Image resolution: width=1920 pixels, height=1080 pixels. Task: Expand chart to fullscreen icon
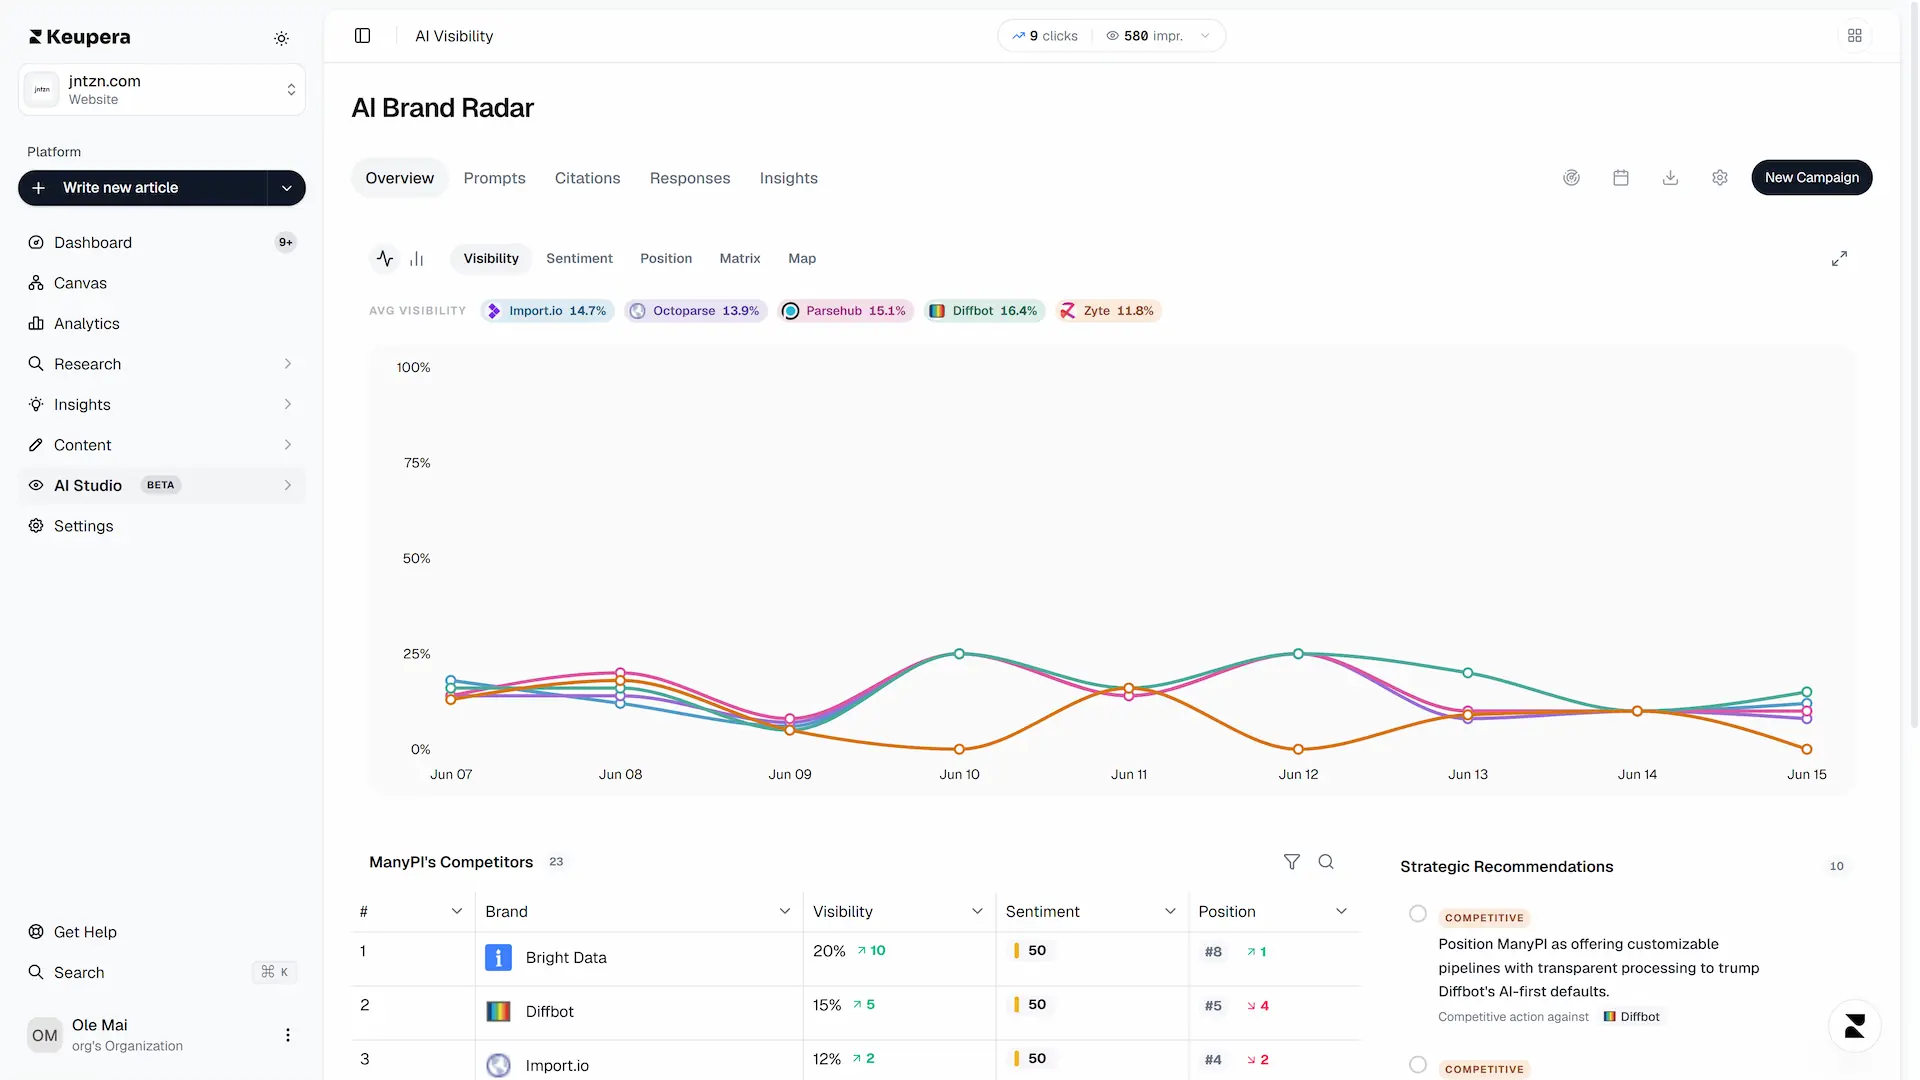pos(1839,258)
